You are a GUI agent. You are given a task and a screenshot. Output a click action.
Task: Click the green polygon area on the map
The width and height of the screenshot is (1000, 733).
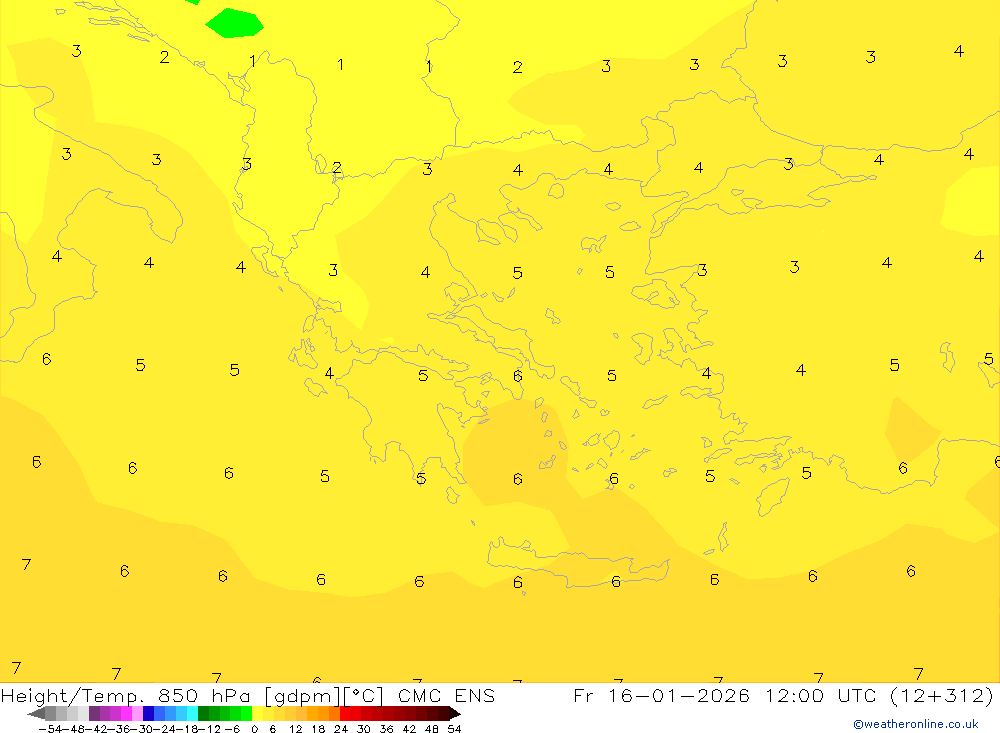pos(234,23)
